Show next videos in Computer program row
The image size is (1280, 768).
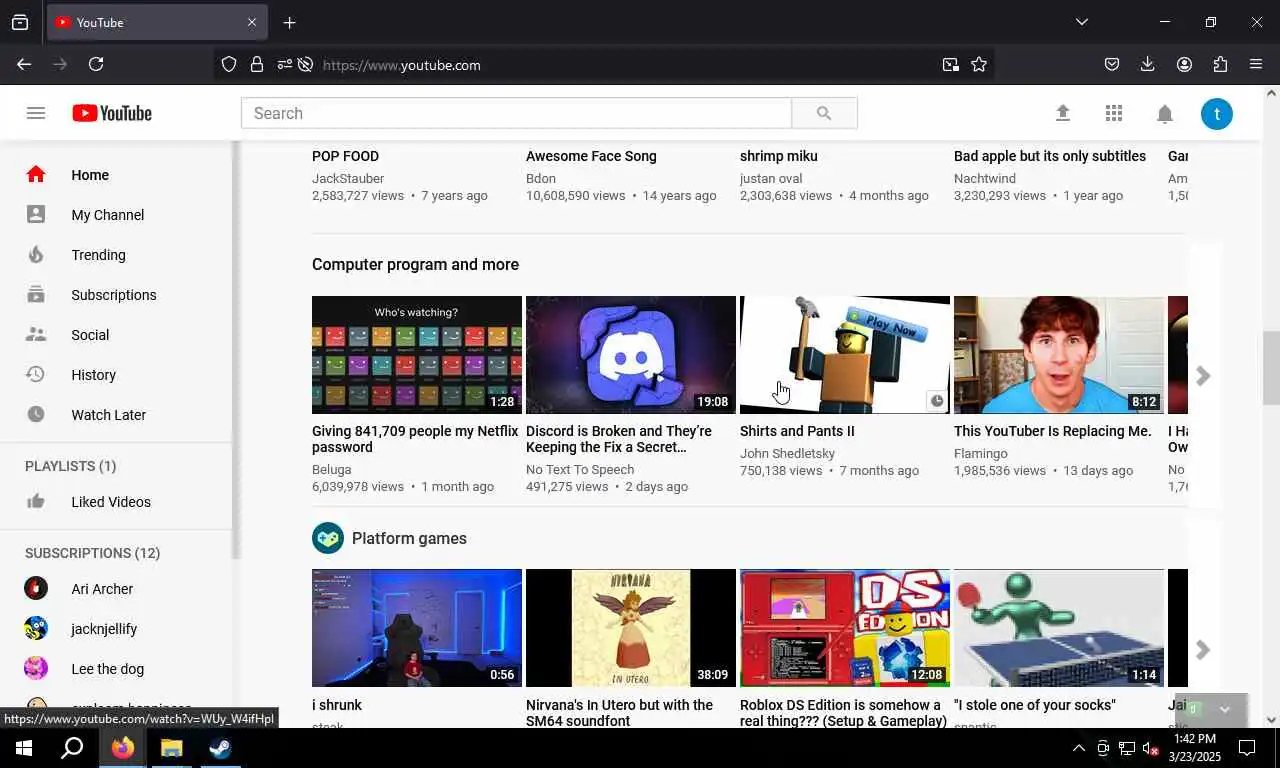(1203, 376)
